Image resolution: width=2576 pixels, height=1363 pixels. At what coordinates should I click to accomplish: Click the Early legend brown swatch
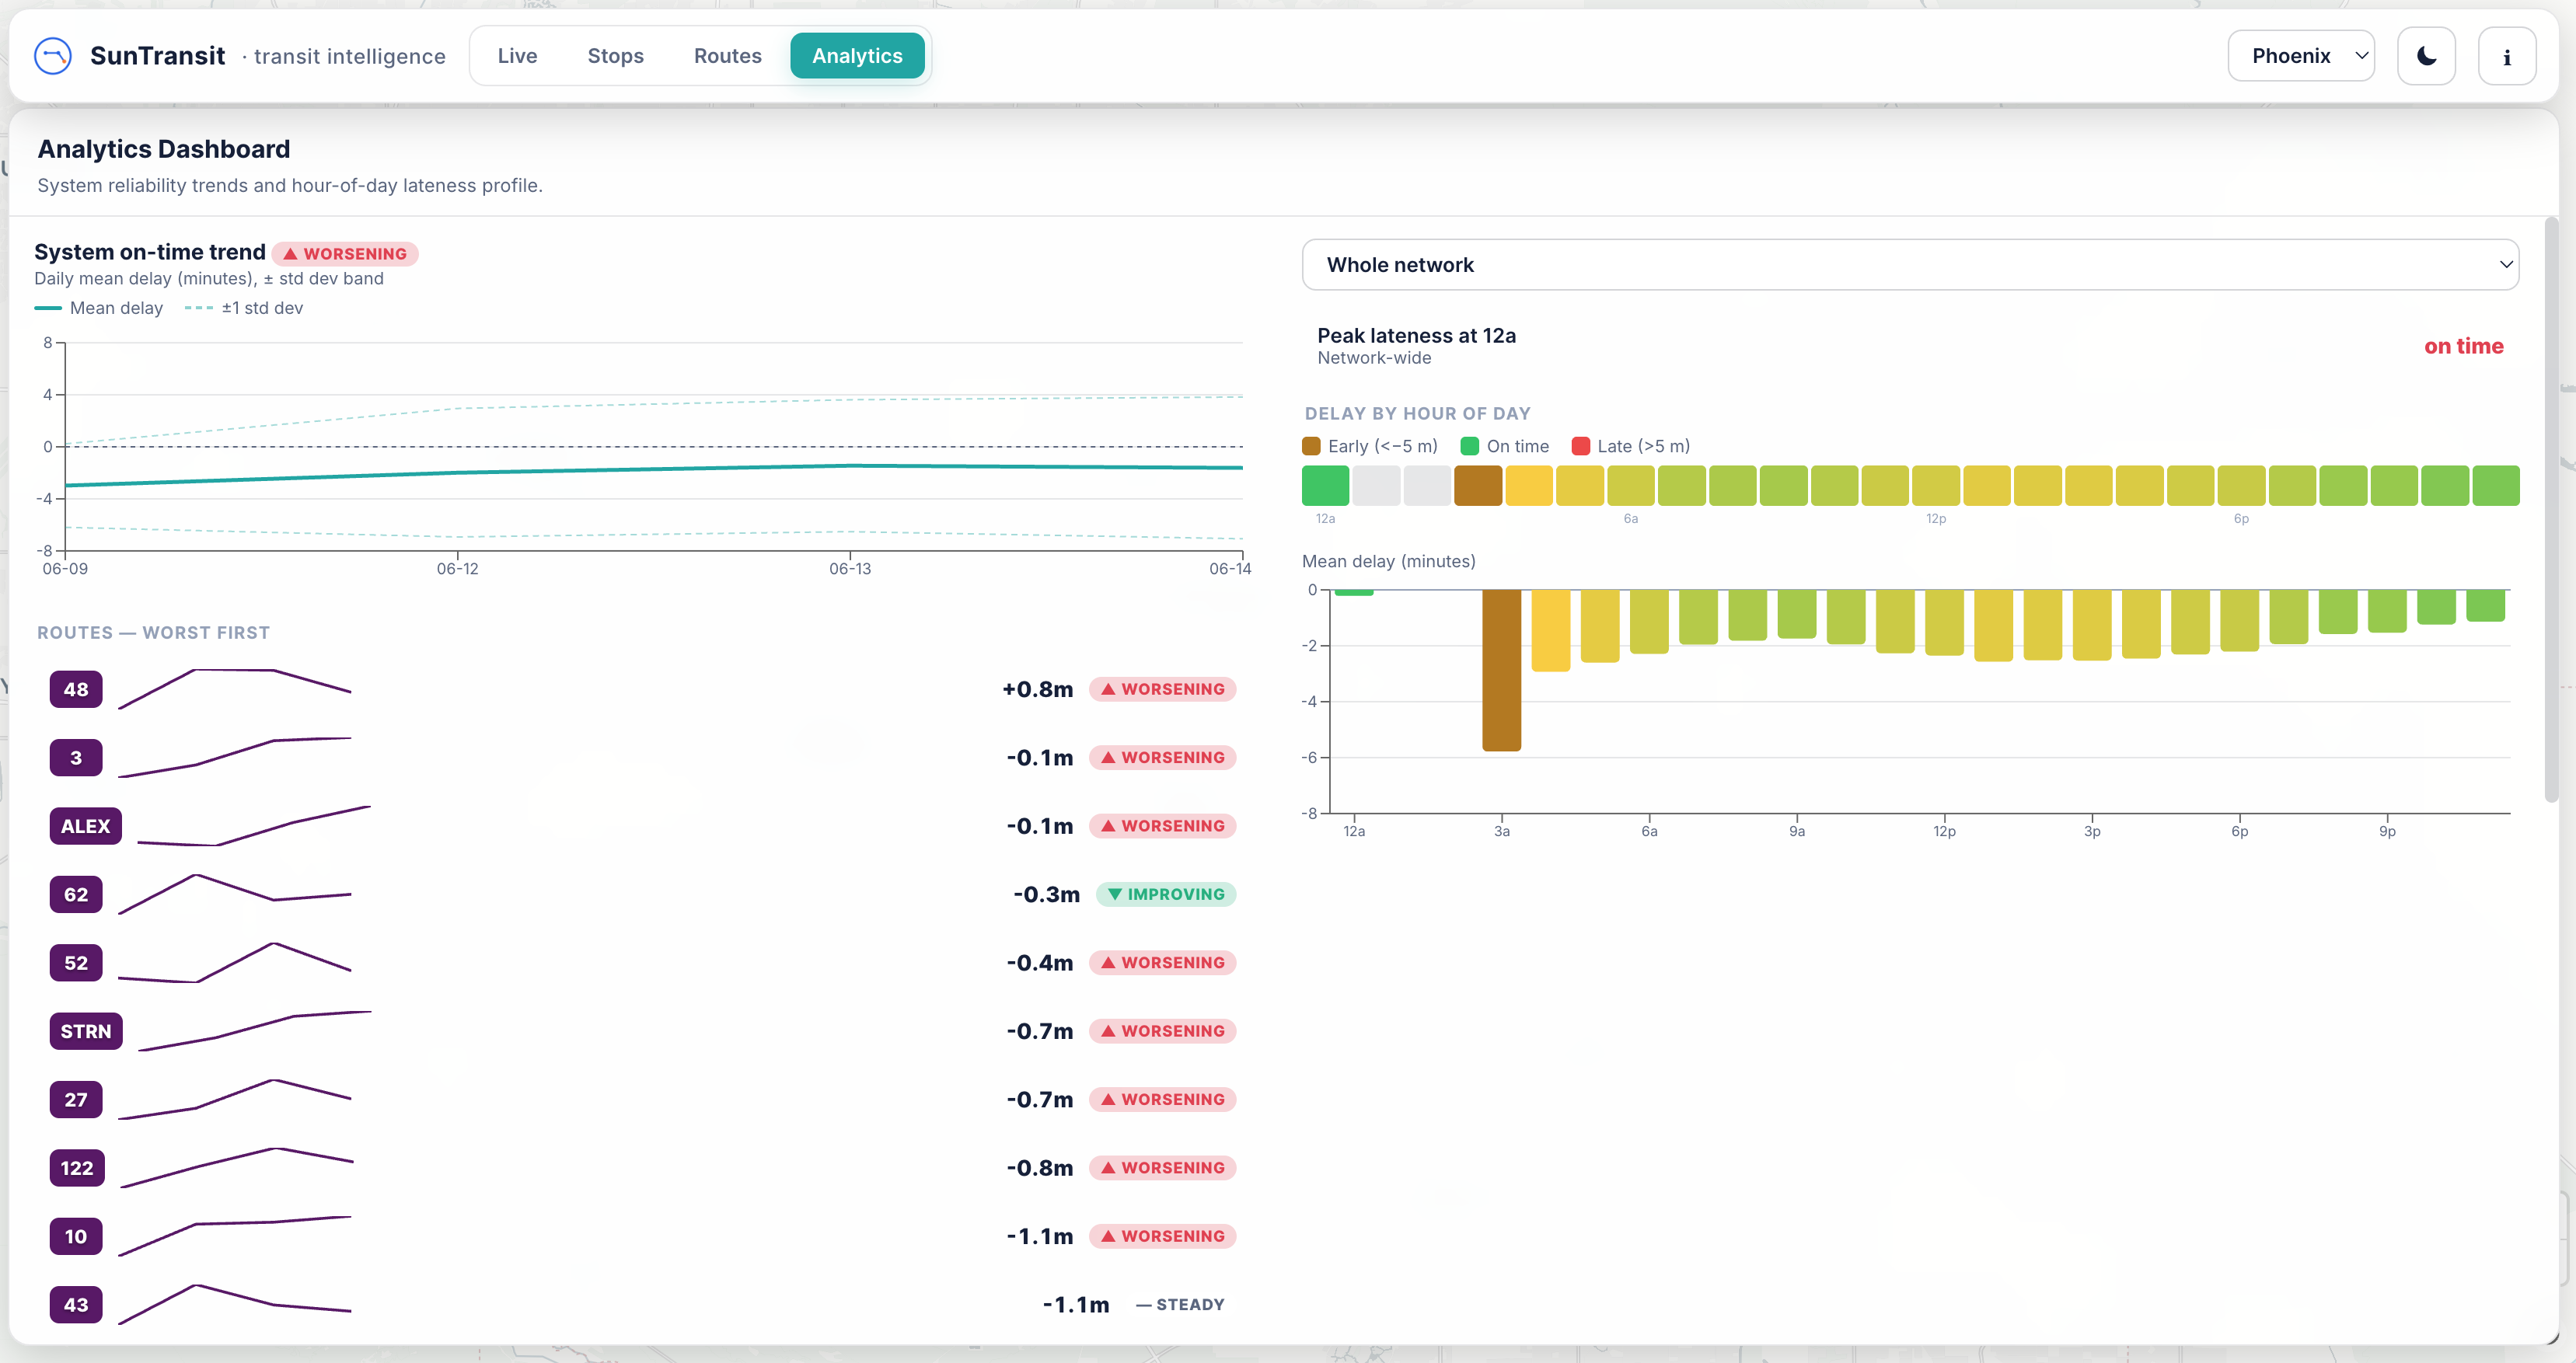pyautogui.click(x=1311, y=446)
